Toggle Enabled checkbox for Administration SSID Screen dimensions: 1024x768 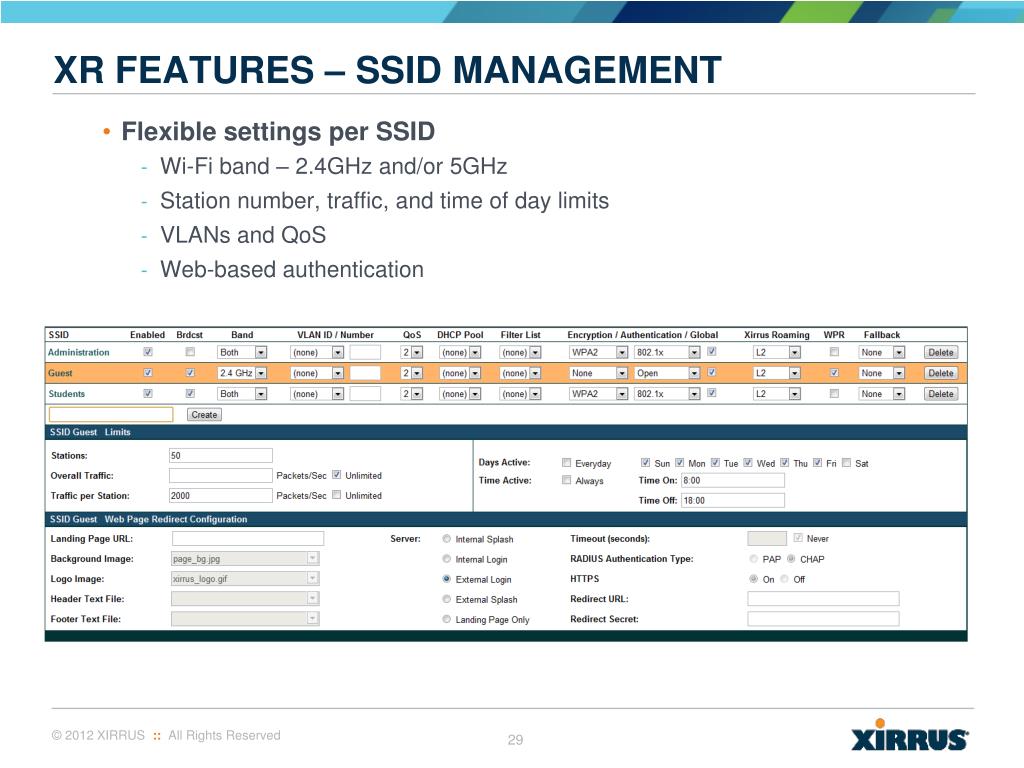148,351
